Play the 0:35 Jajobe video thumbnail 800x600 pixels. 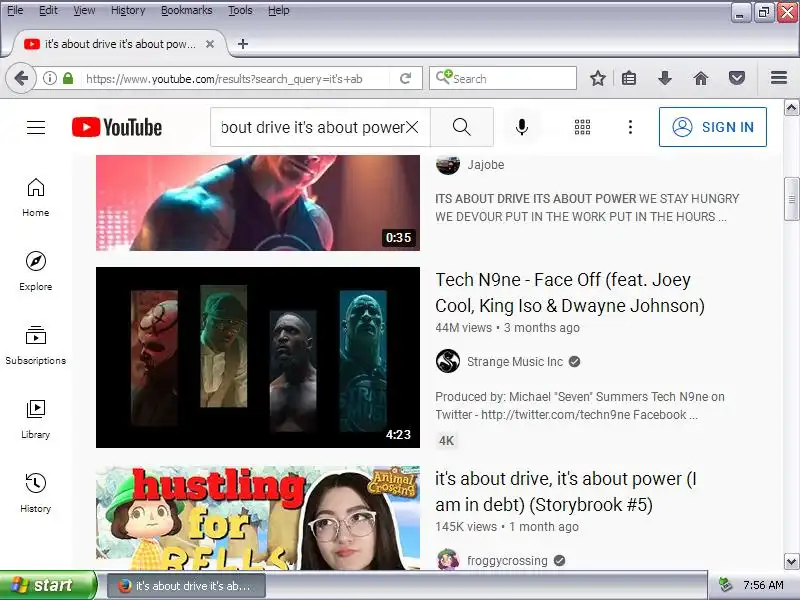pyautogui.click(x=258, y=203)
